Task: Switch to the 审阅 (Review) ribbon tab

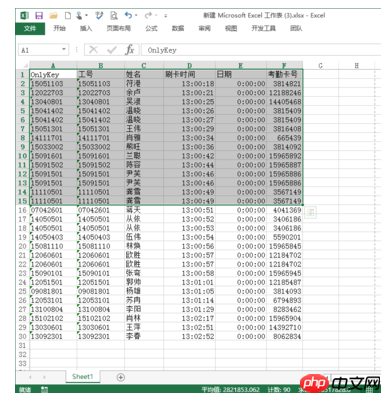Action: pos(204,29)
